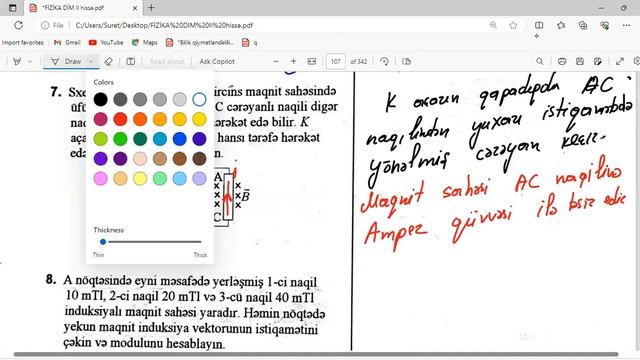Open the Settings and more ellipsis menu
640x360 pixels.
(626, 25)
